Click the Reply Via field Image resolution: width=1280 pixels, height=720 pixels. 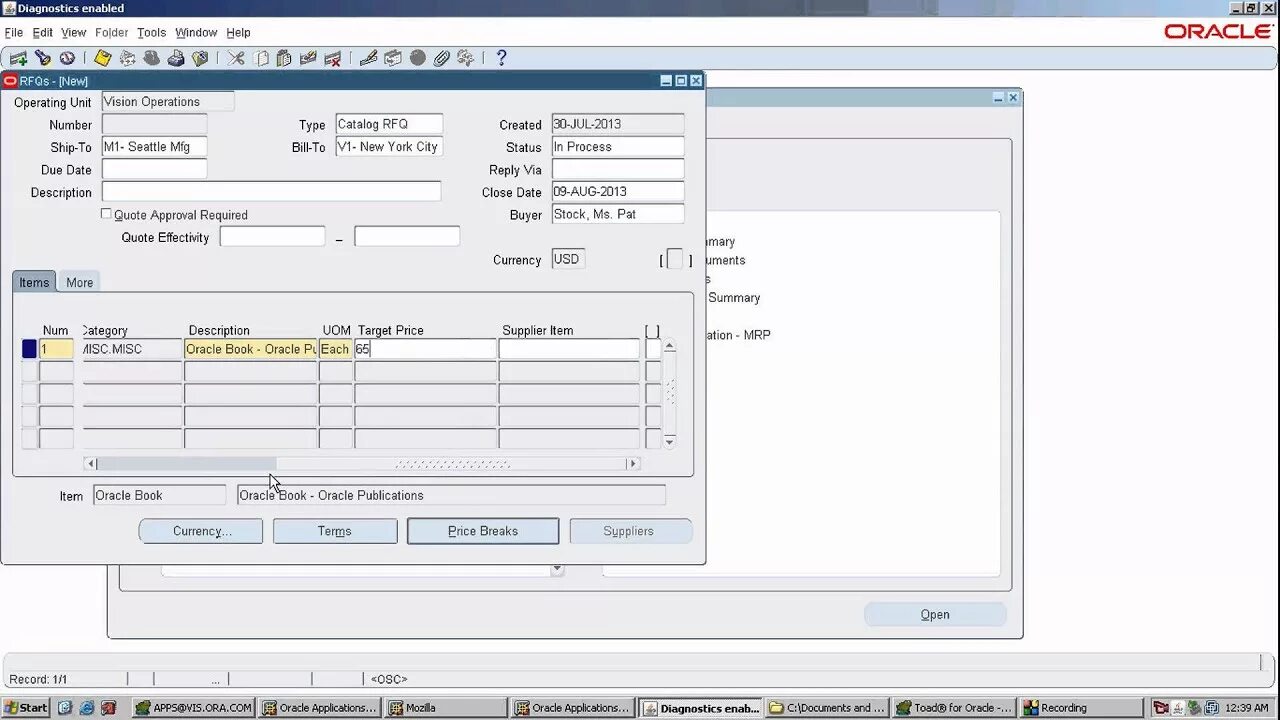tap(618, 169)
